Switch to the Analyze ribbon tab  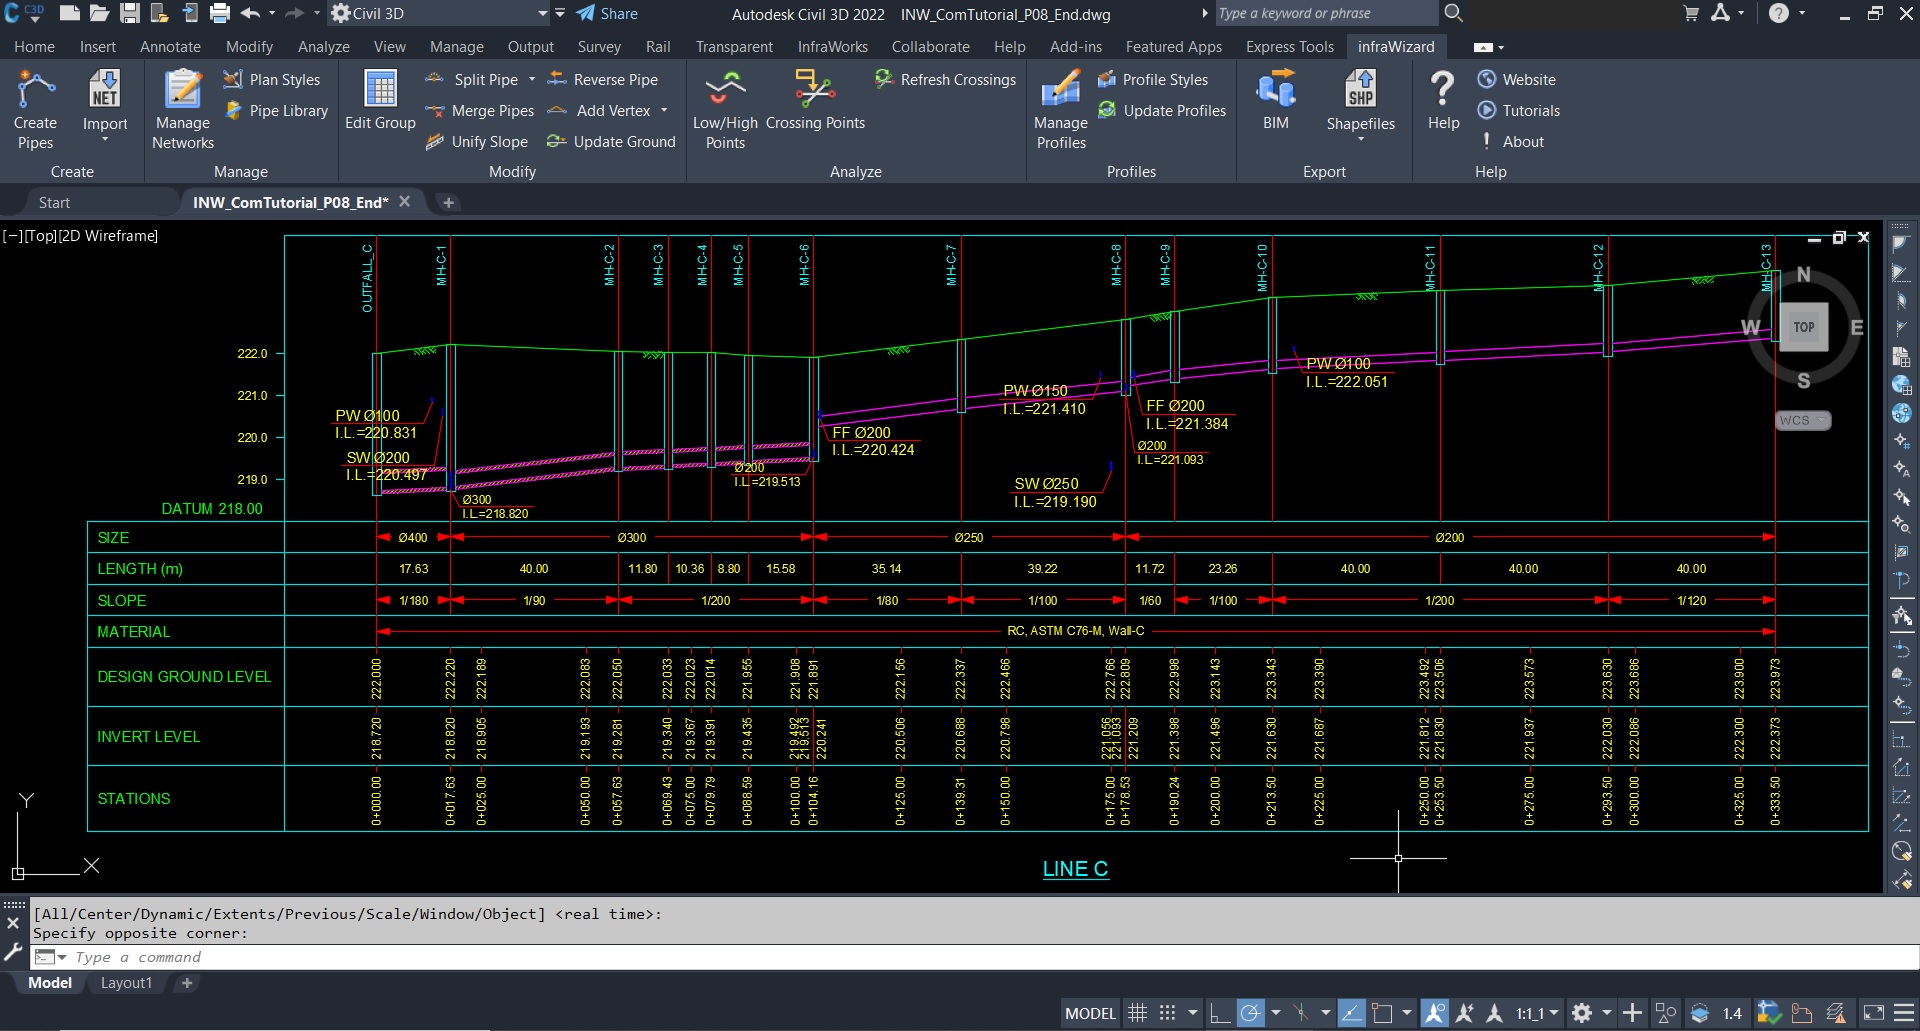pos(323,47)
